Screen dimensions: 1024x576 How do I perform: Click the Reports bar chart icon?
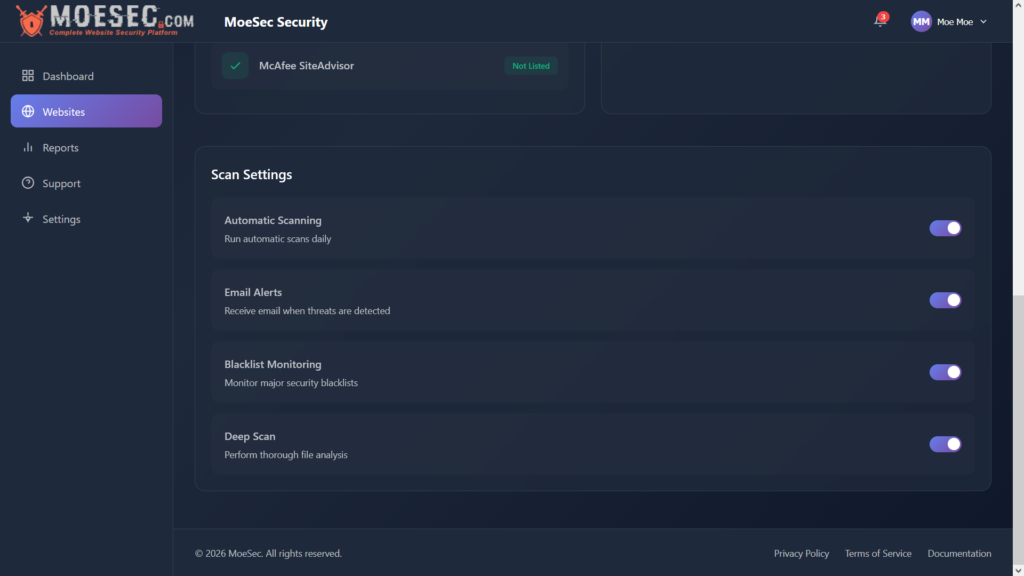pyautogui.click(x=27, y=147)
